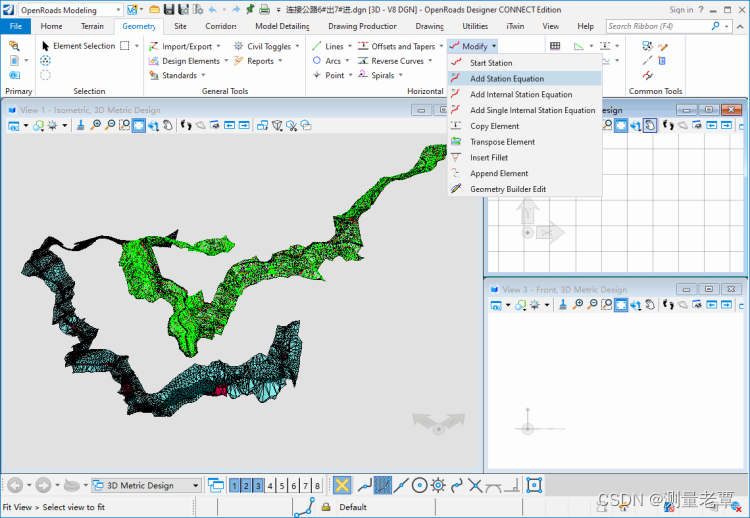Toggle view 4 button on

270,486
